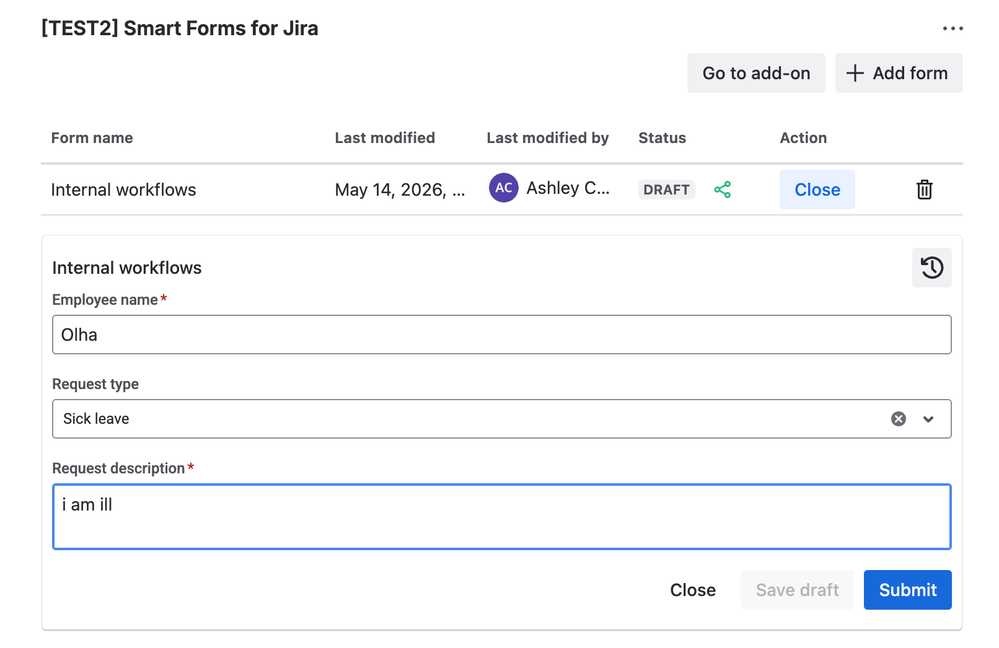Open the Request type combo box

502,419
